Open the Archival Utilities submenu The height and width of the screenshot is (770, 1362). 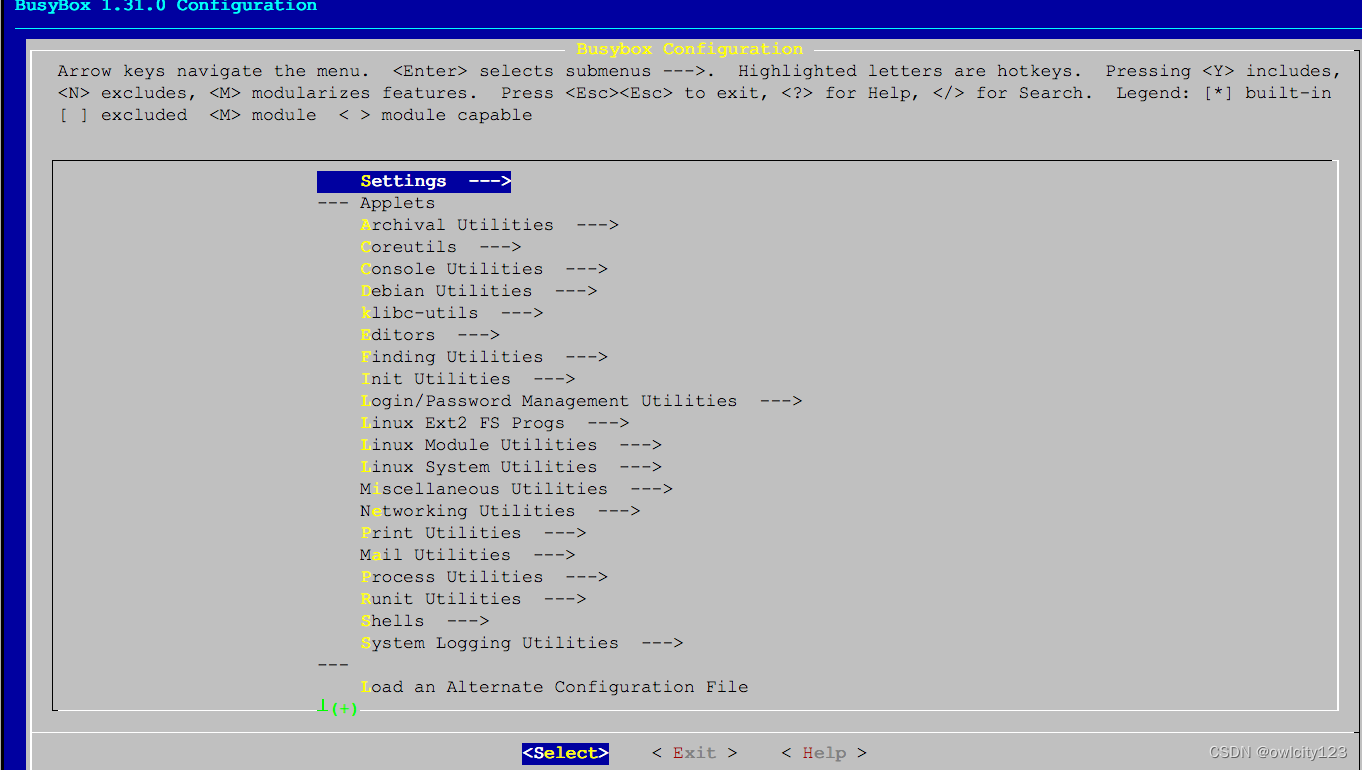pyautogui.click(x=457, y=224)
